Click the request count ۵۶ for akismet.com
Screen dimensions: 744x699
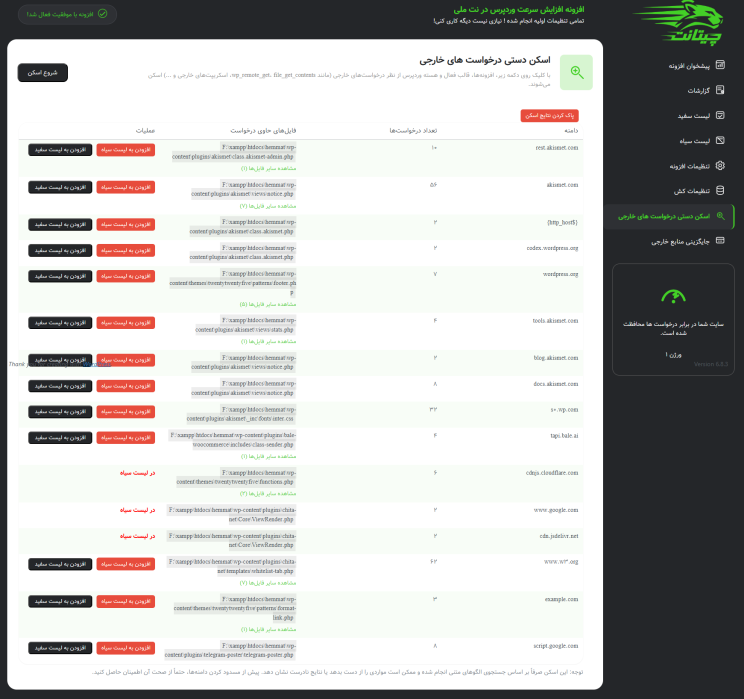pos(433,185)
